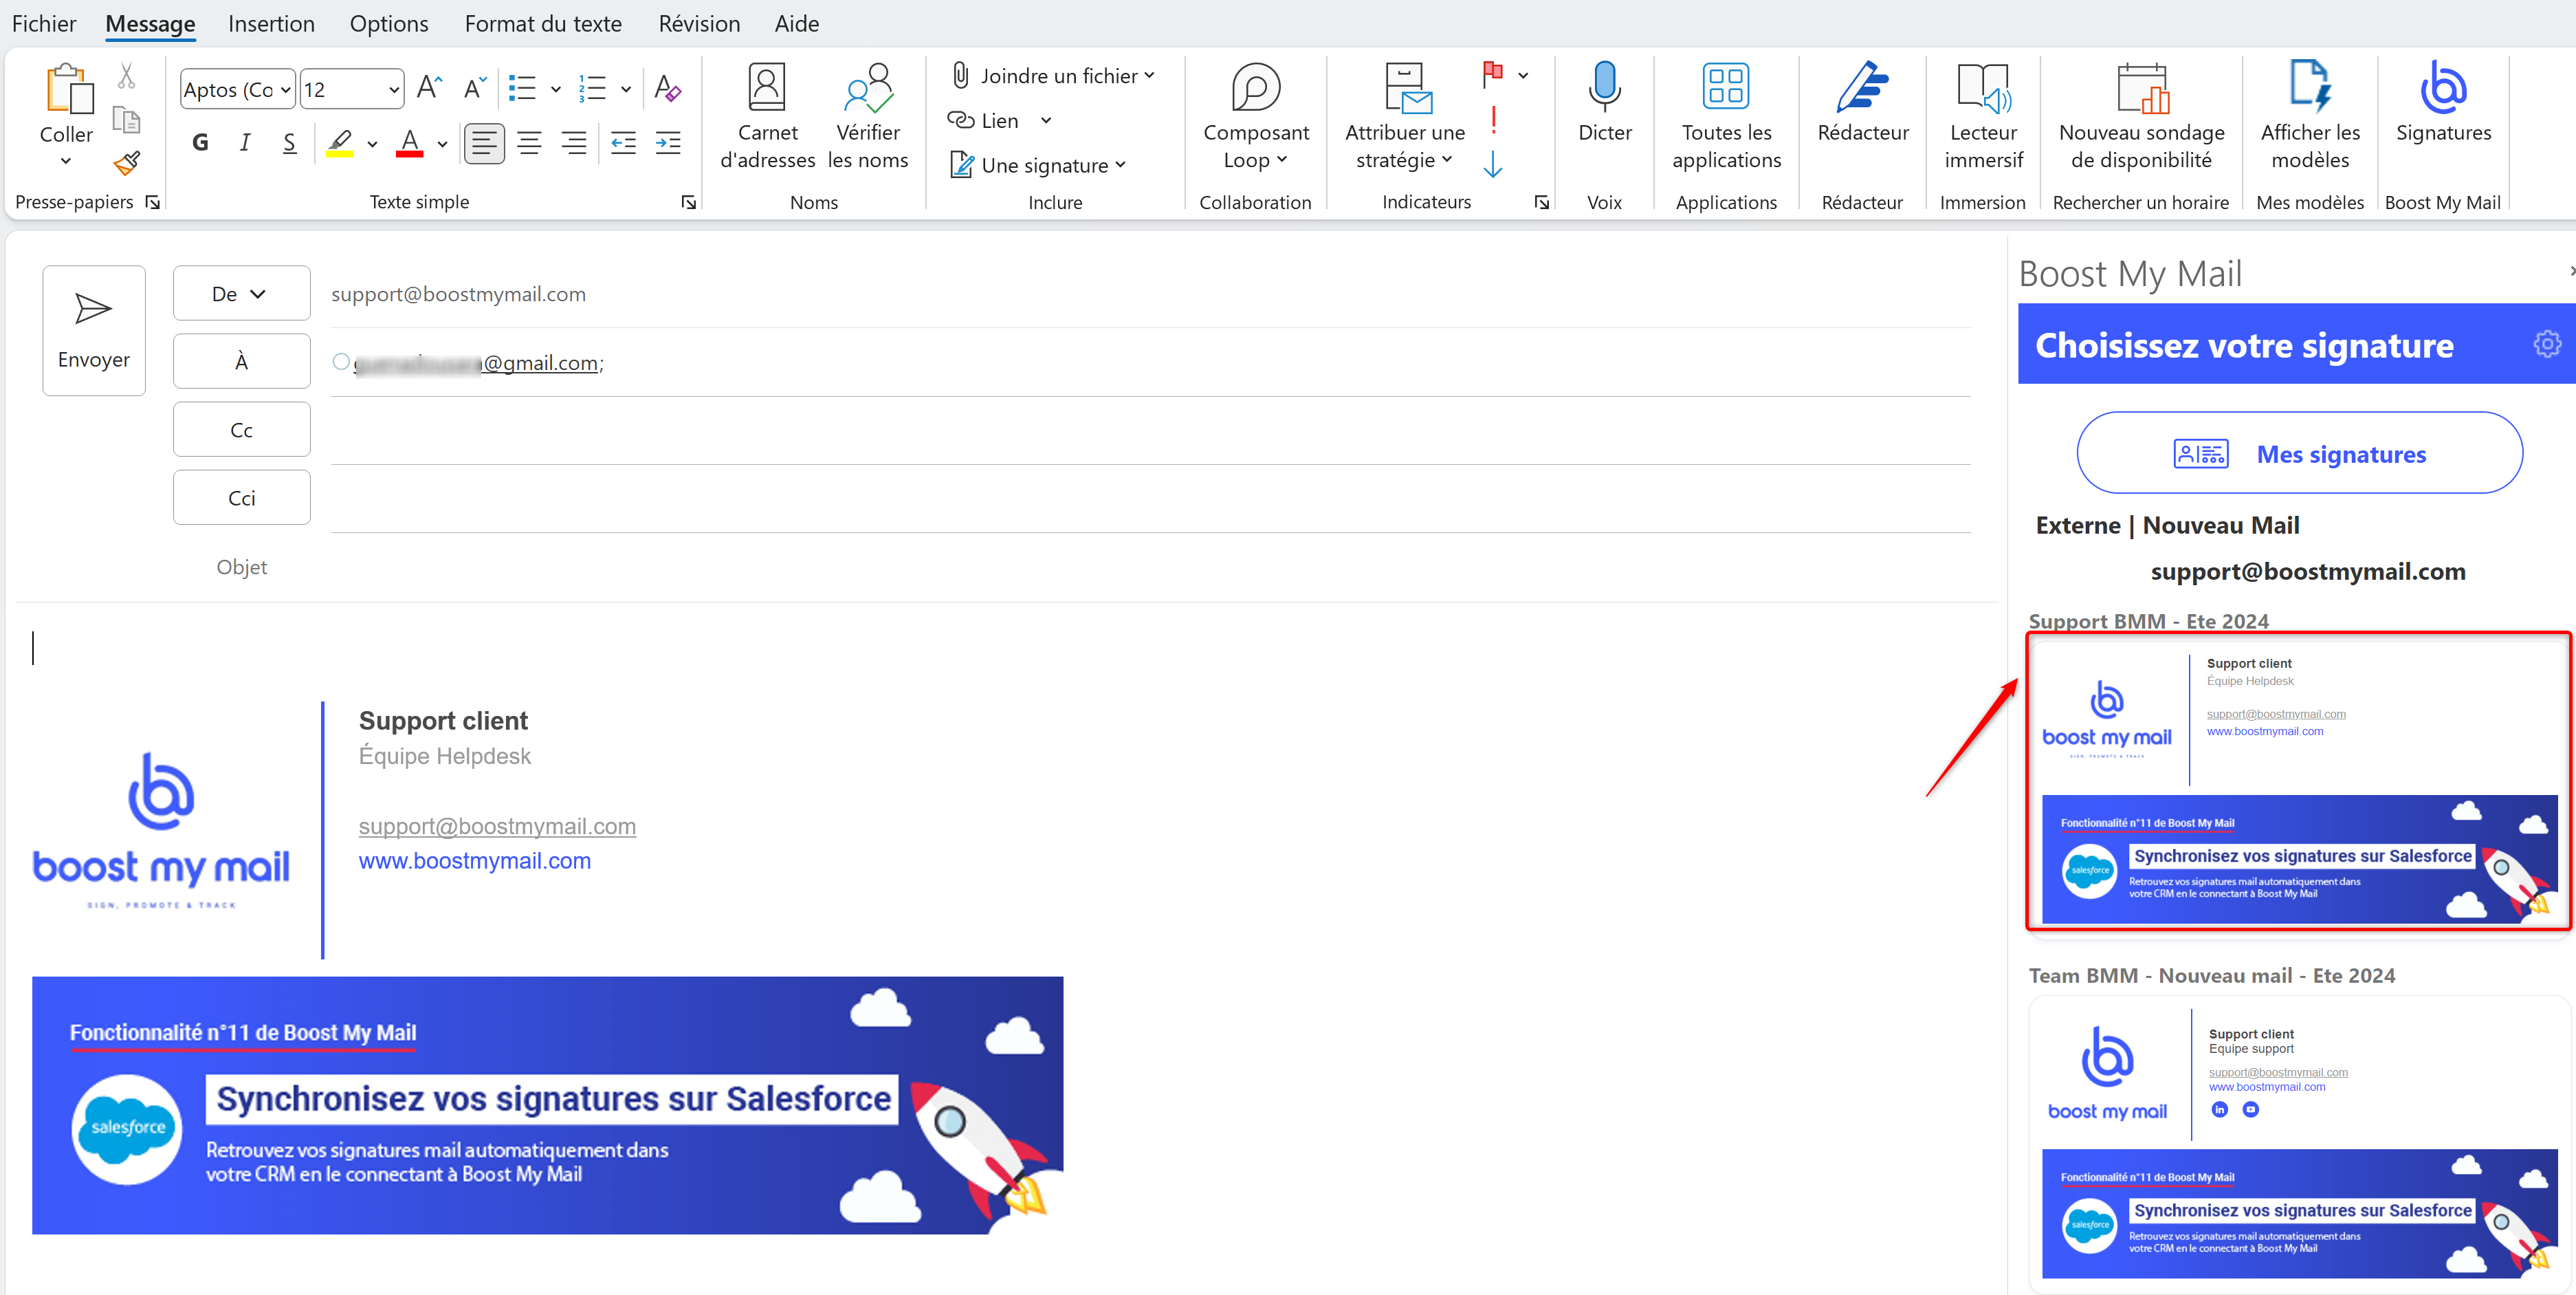This screenshot has width=2576, height=1295.
Task: Increase paragraph indent
Action: point(668,143)
